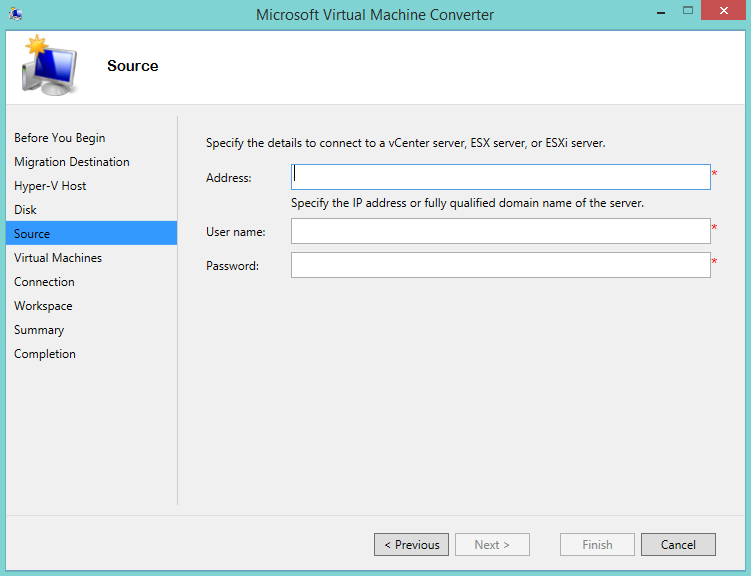Focus the Address input field
751x576 pixels.
click(501, 177)
